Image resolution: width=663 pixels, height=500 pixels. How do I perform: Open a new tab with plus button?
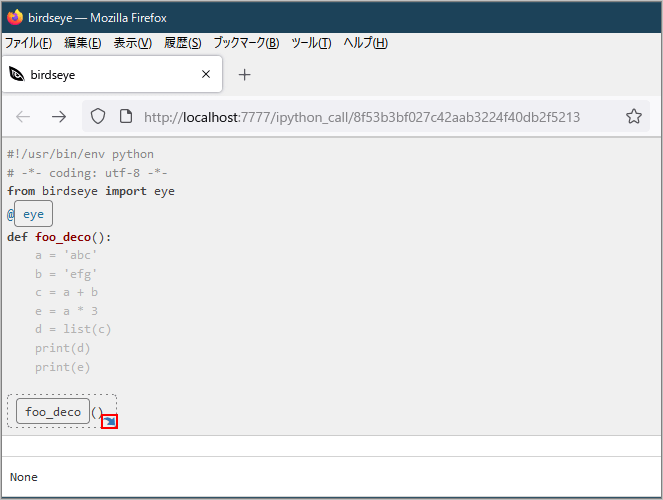point(244,75)
